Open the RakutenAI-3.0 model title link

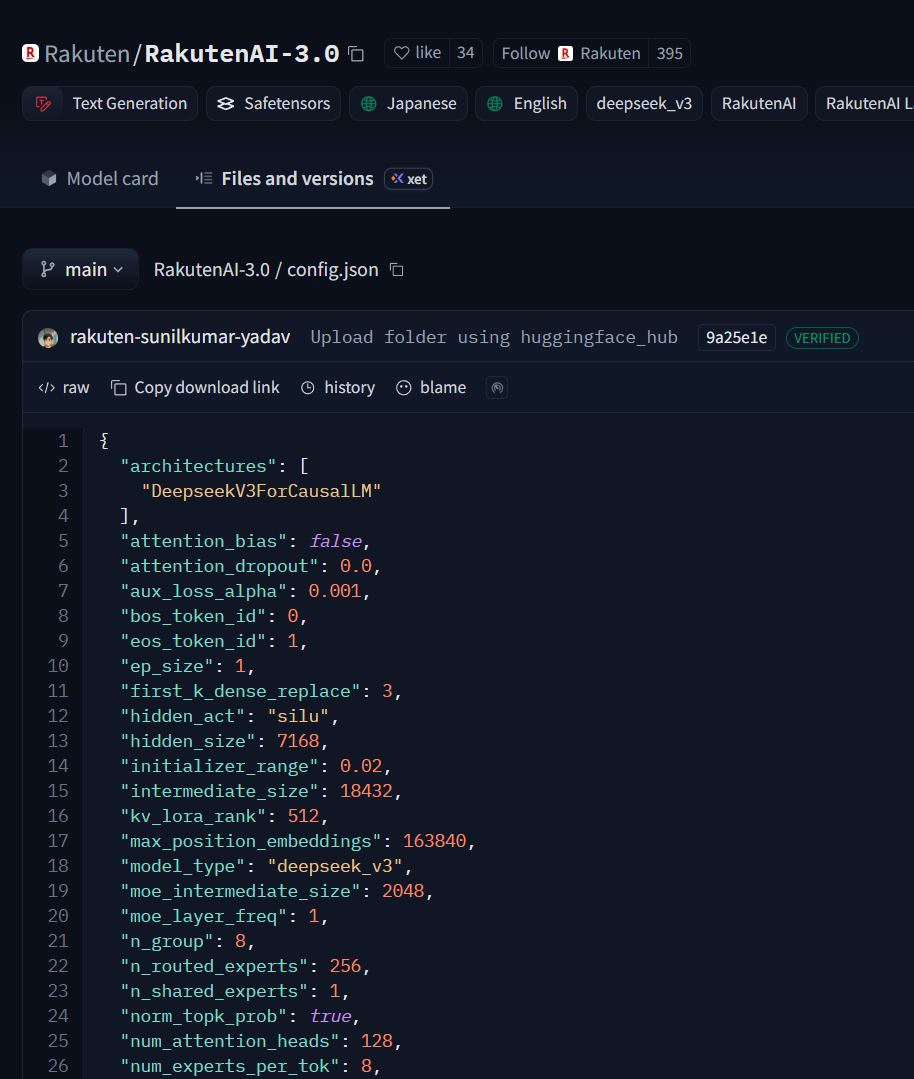pos(242,54)
